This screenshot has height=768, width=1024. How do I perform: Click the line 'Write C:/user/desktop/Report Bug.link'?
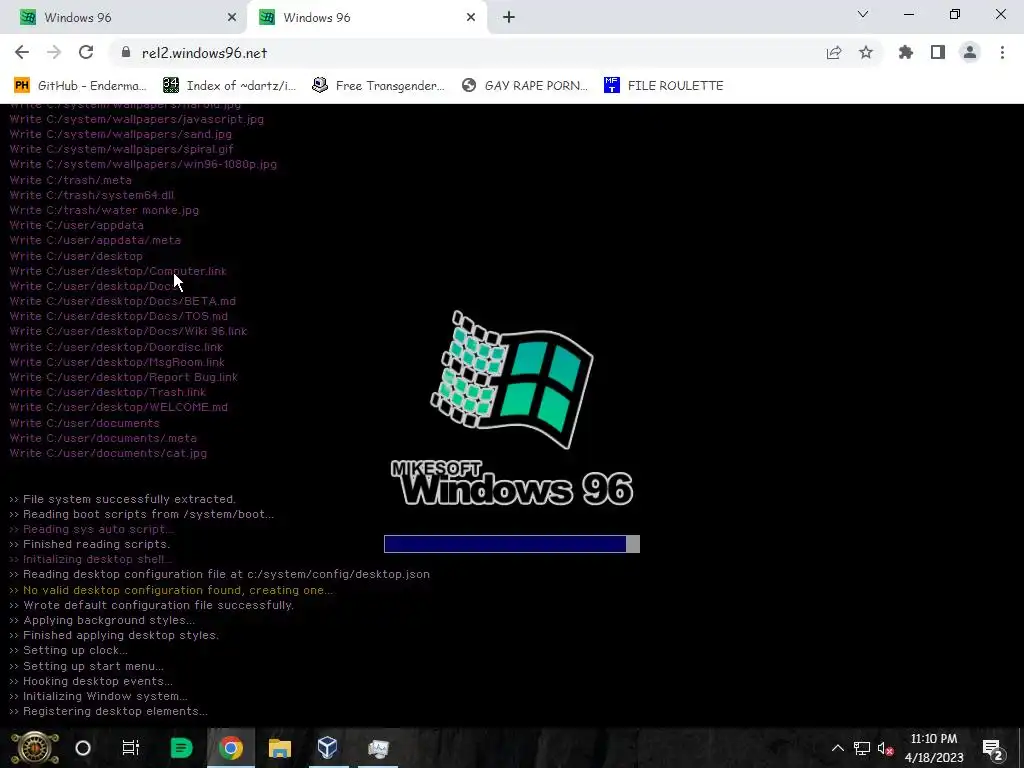[123, 377]
